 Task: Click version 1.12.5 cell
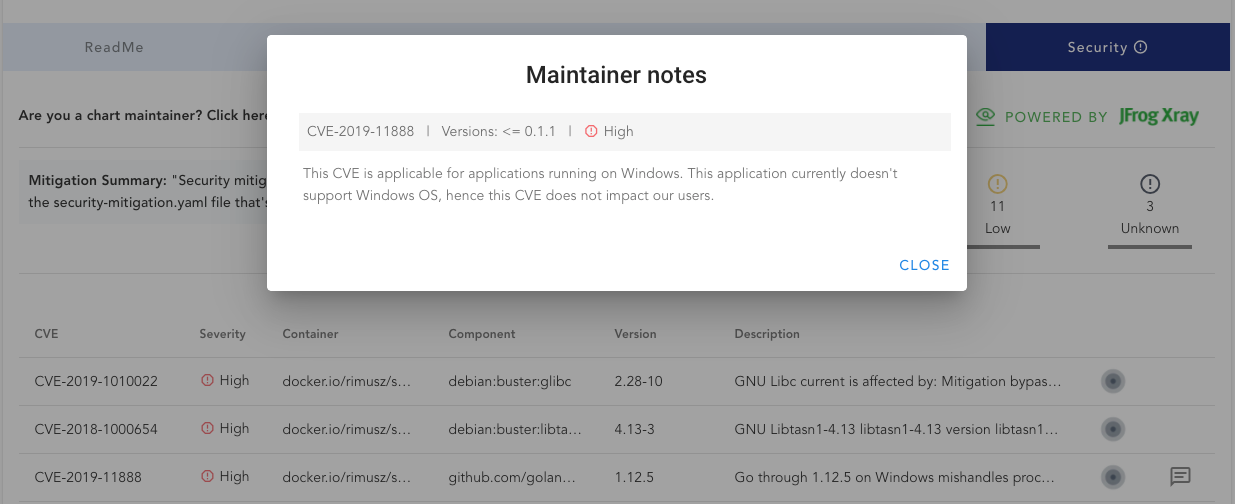click(x=633, y=477)
